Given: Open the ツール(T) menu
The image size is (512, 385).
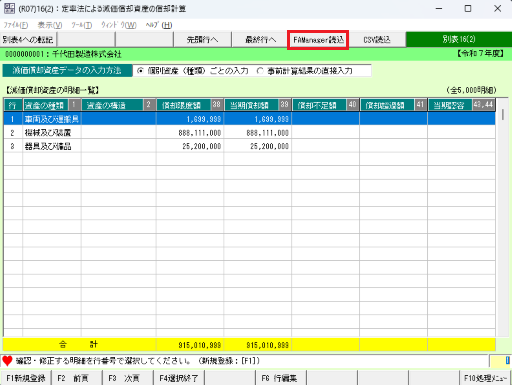Looking at the screenshot, I should tap(82, 25).
